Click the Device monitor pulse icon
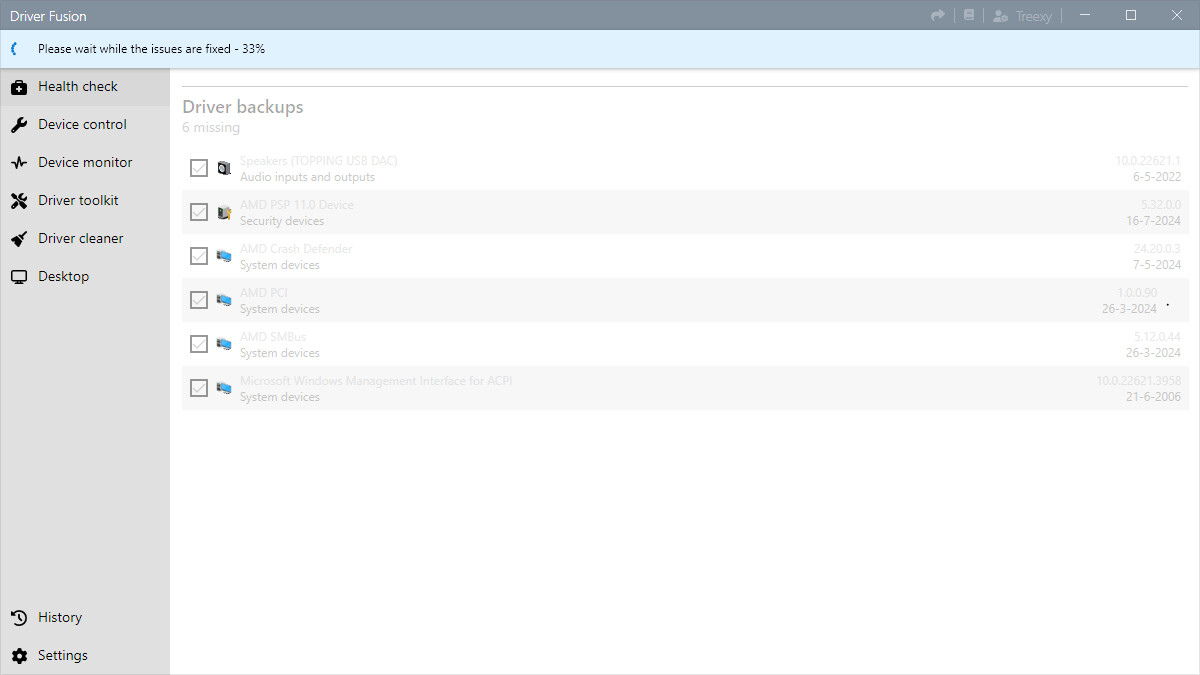 (19, 163)
